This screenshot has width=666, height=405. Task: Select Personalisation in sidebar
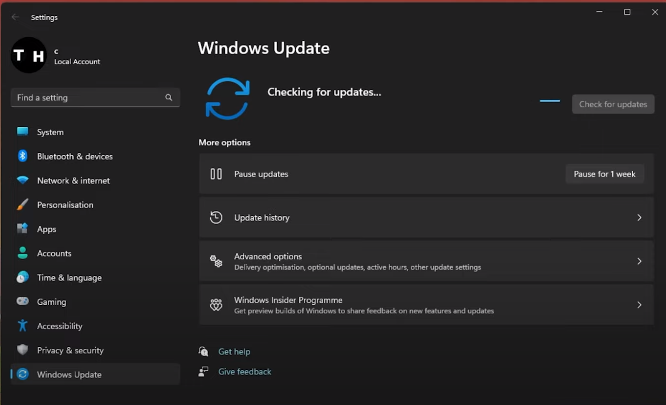point(95,205)
